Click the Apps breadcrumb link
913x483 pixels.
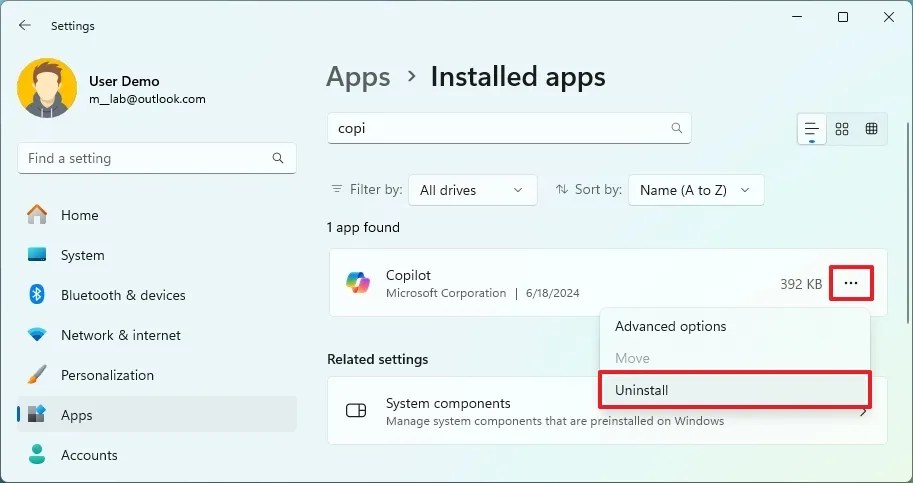(x=358, y=77)
